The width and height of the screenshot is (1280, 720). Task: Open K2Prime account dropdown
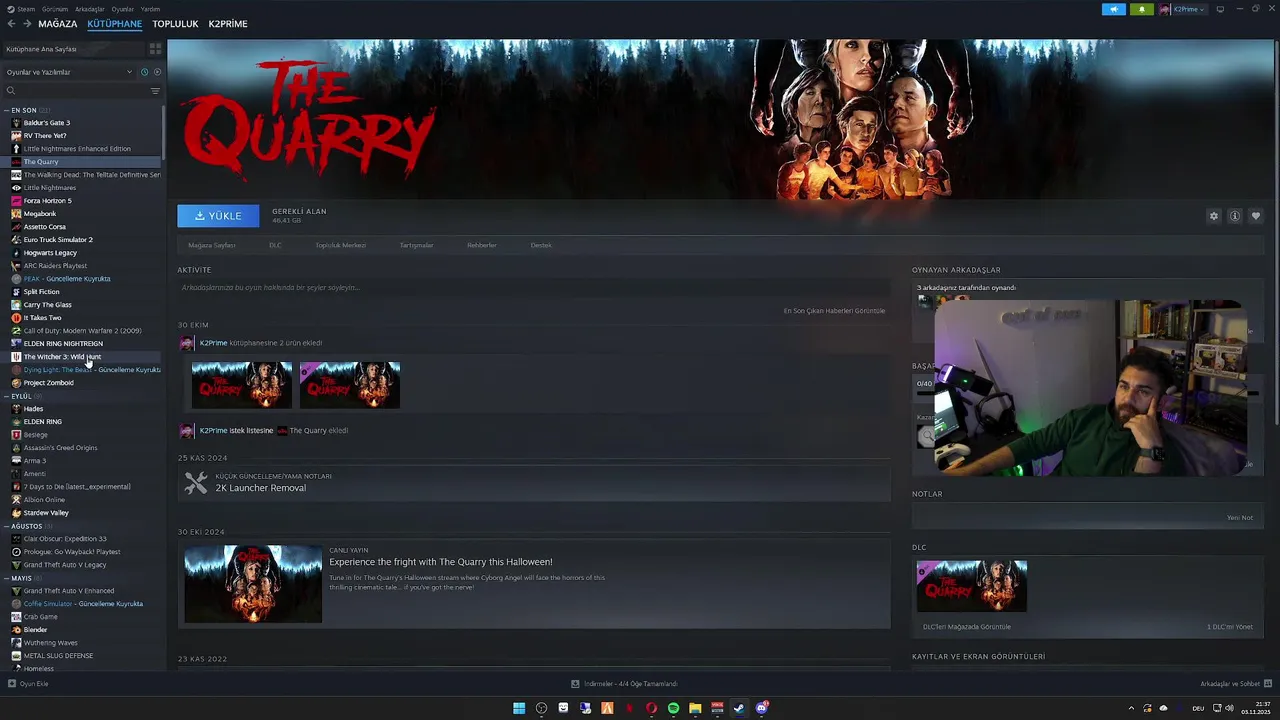point(1183,9)
